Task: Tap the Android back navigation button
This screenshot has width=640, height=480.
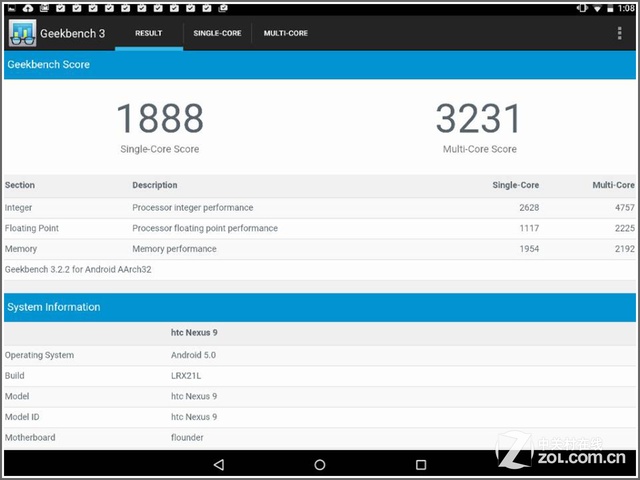Action: coord(219,464)
